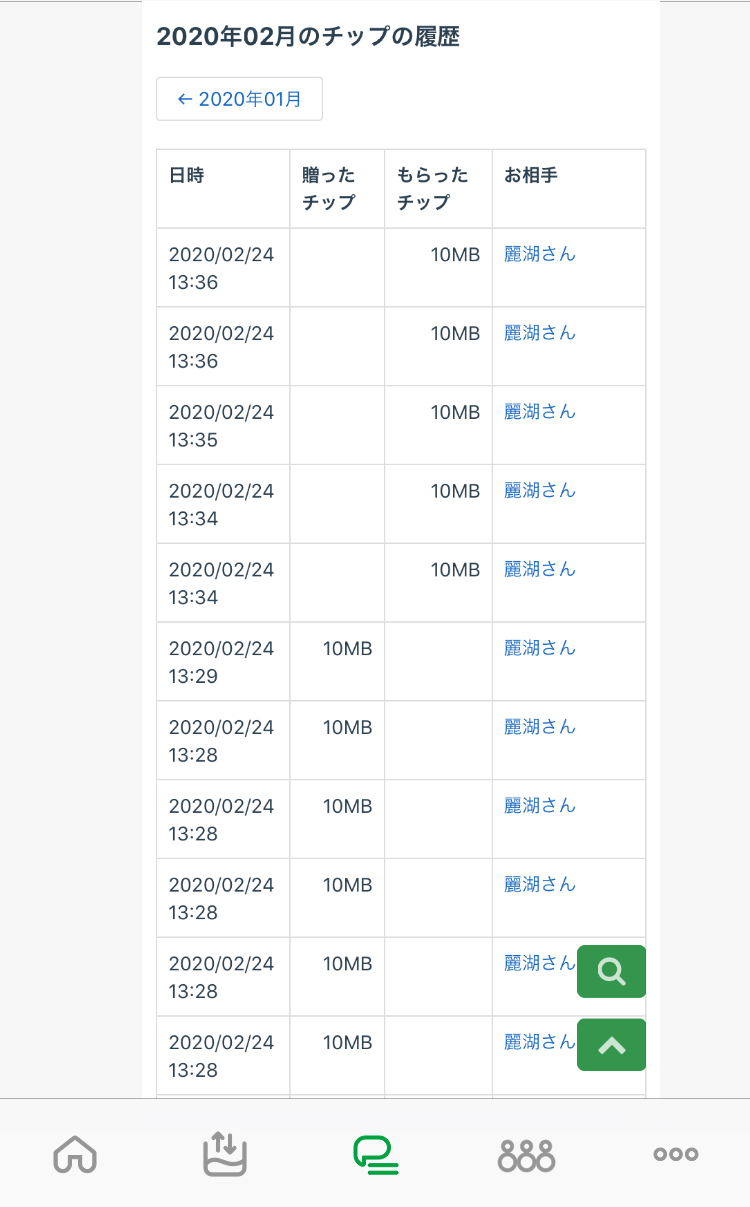Click the 日時 column header
Viewport: 750px width, 1207px height.
tap(187, 176)
